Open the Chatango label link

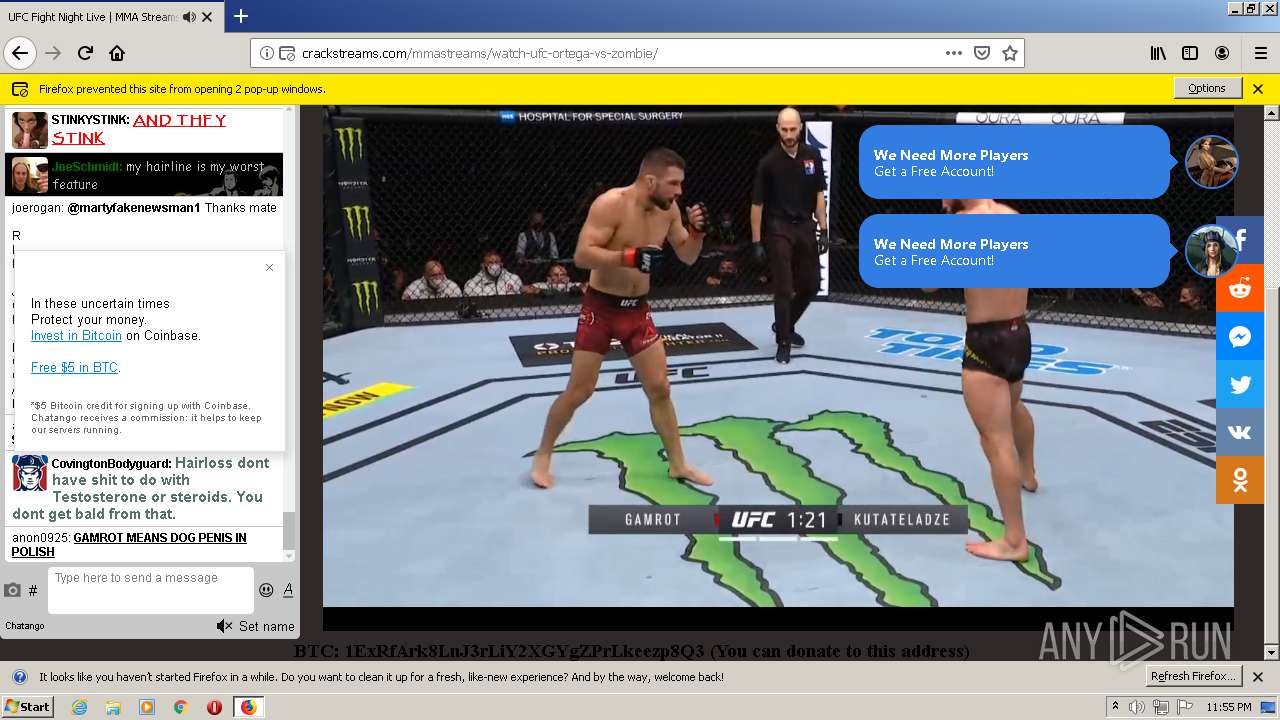coord(25,626)
